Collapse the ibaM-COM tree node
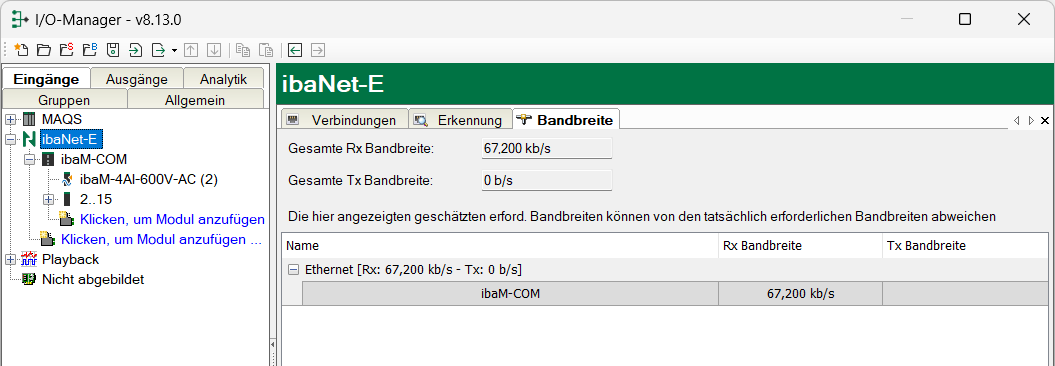 pyautogui.click(x=29, y=159)
